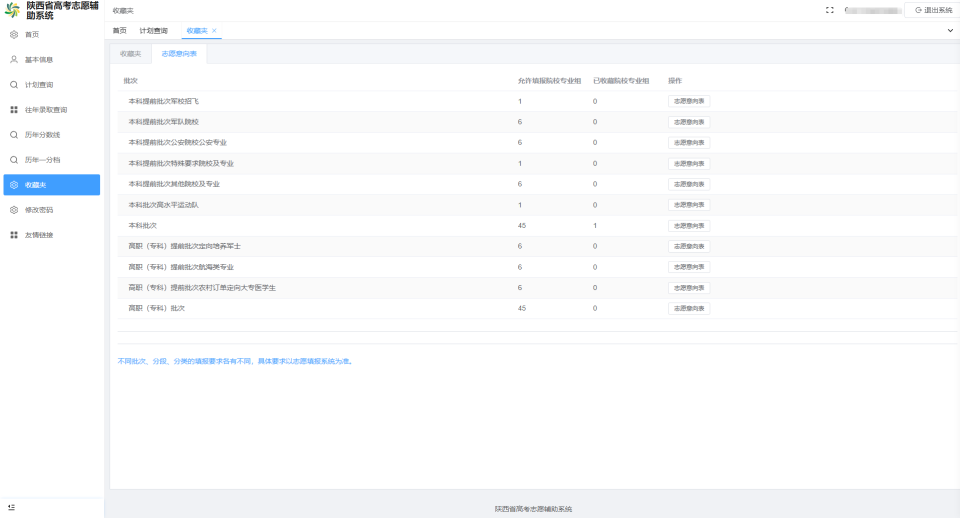Screen dimensions: 960x518
Task: Select the 高职（专科）提前批次航海类专业 batch name
Action: [181, 267]
